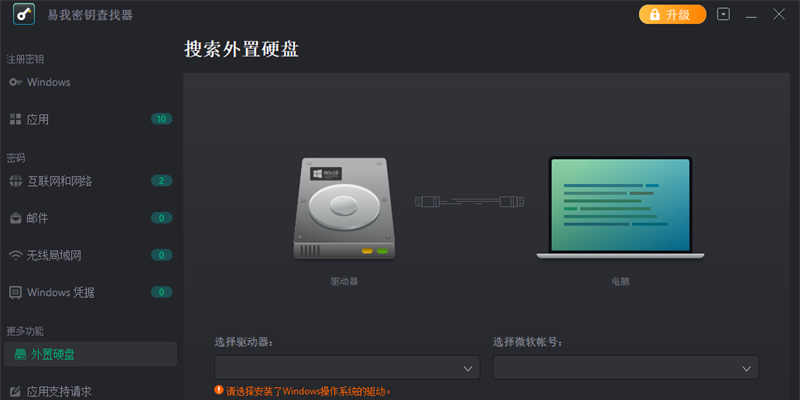800x400 pixels.
Task: Click the Windows key icon in sidebar
Action: 15,82
